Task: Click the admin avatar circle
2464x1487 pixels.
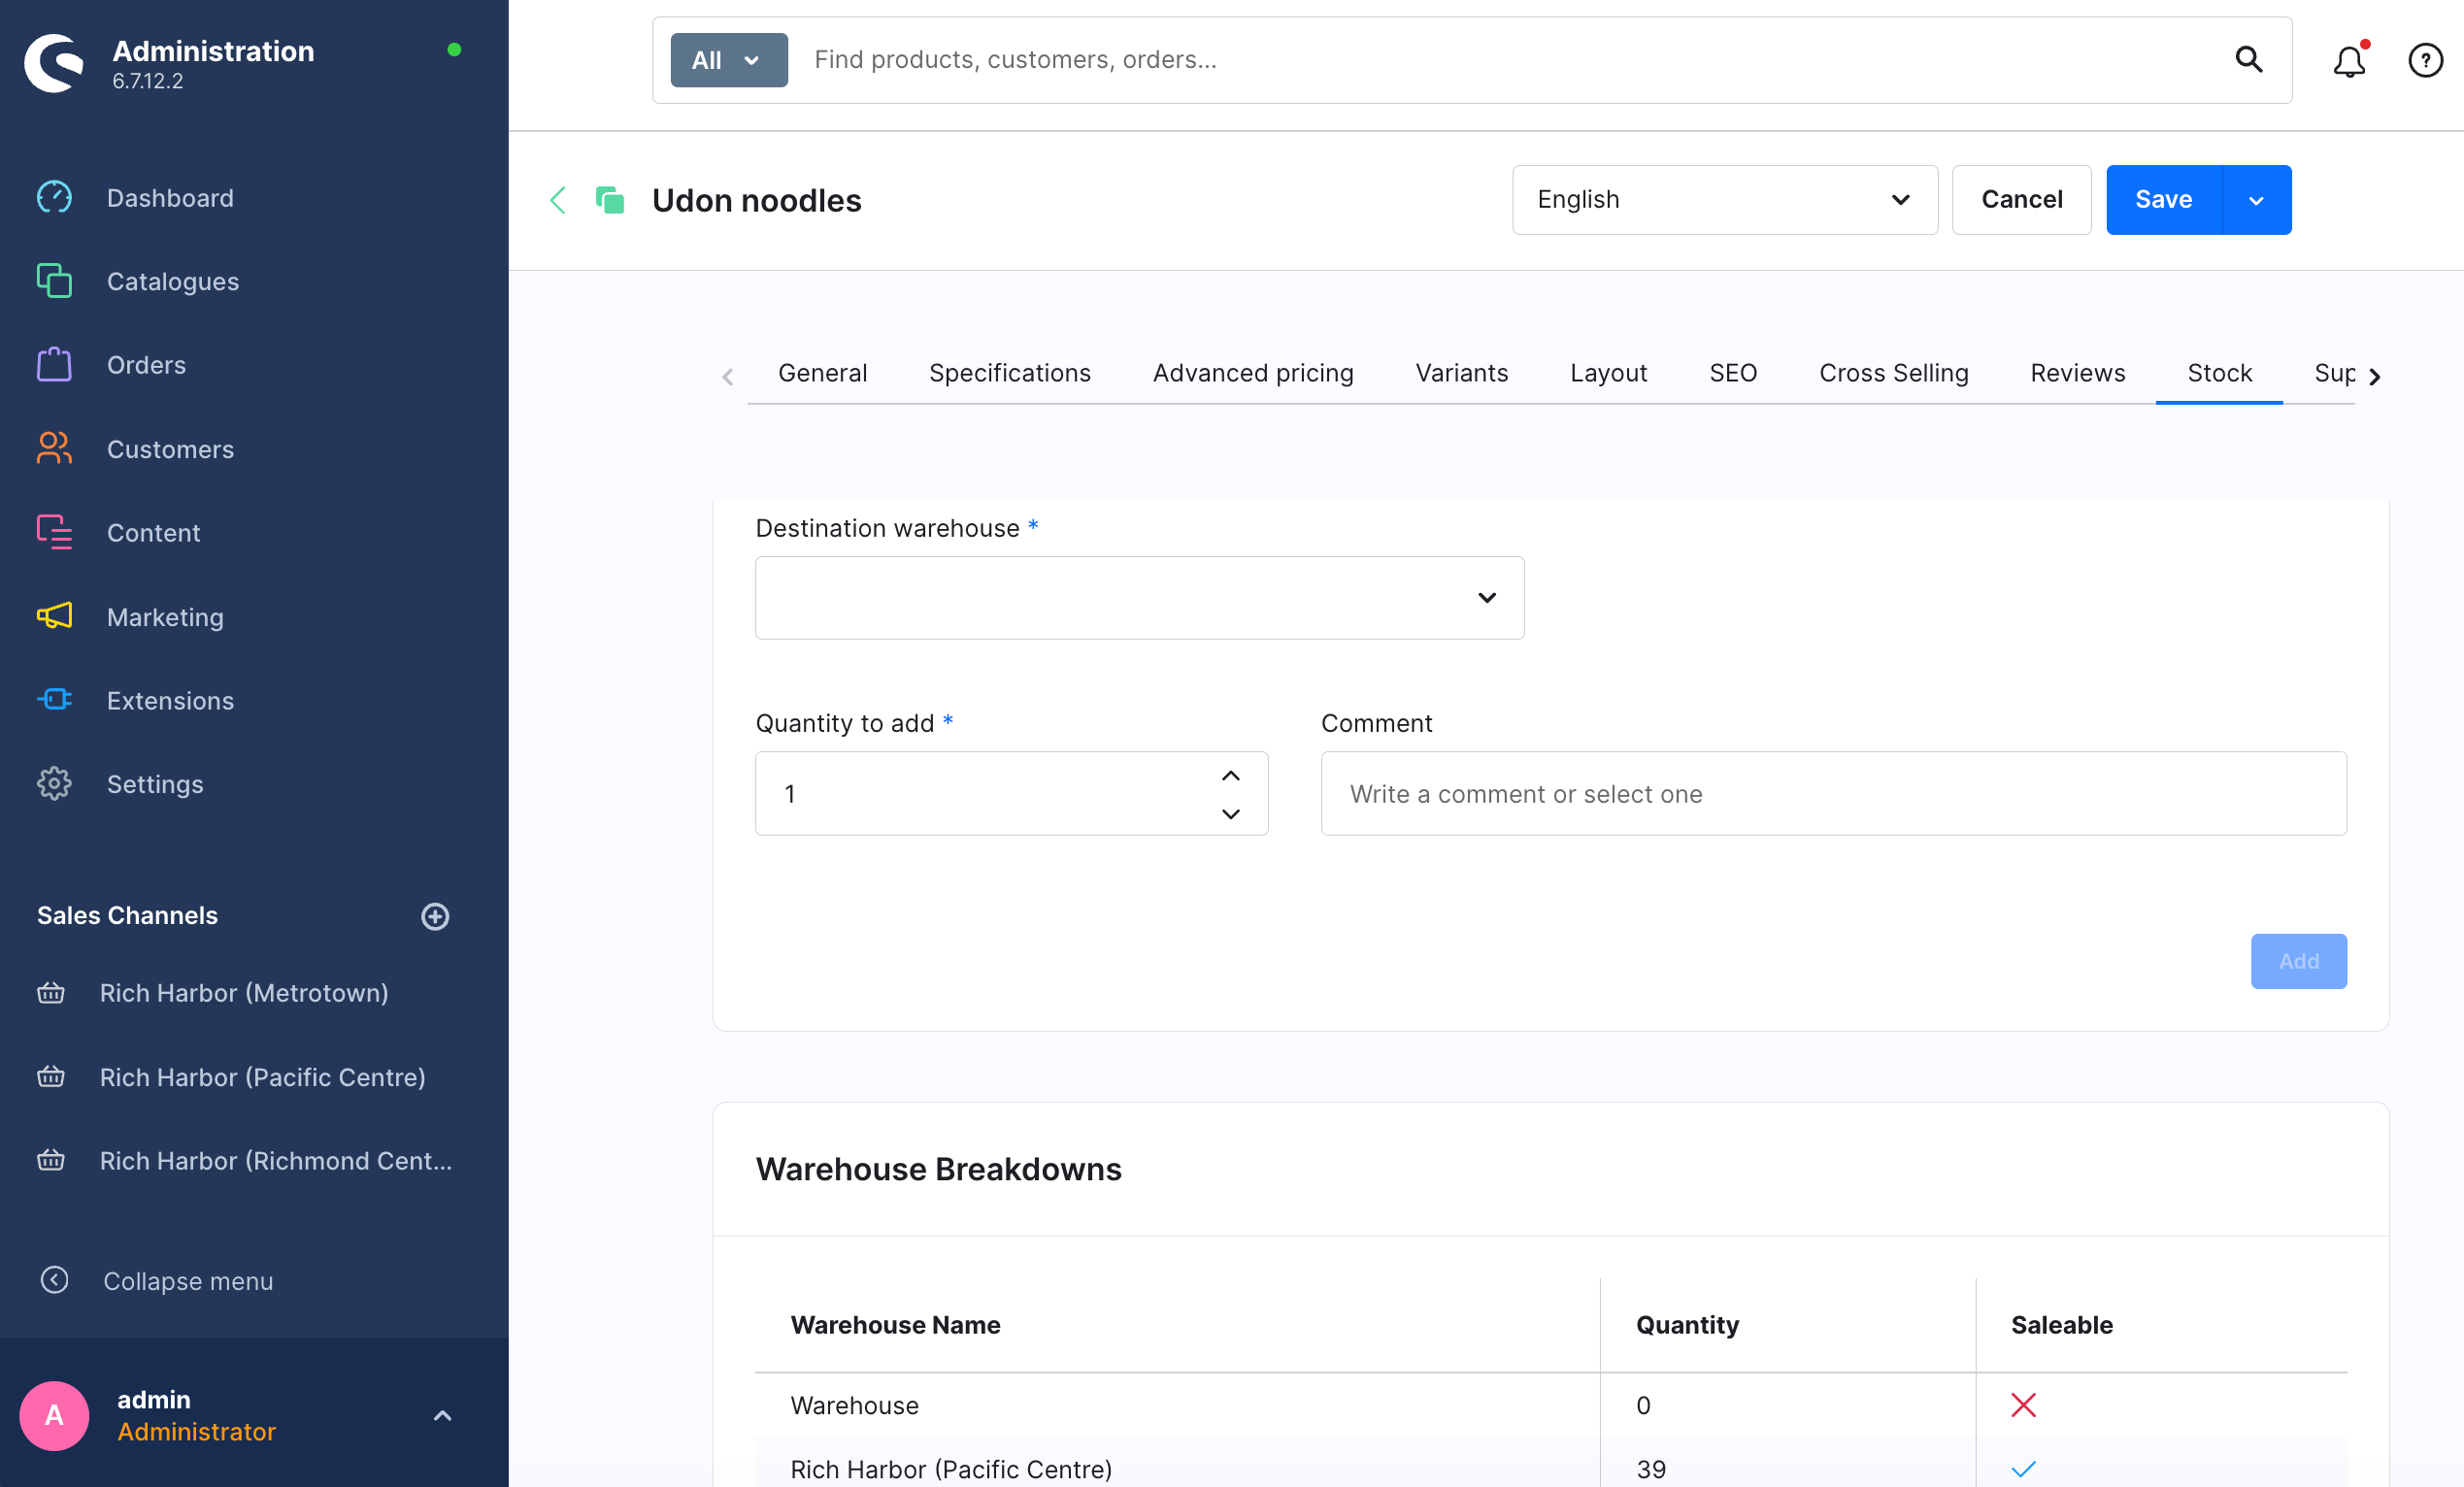Action: [x=54, y=1415]
